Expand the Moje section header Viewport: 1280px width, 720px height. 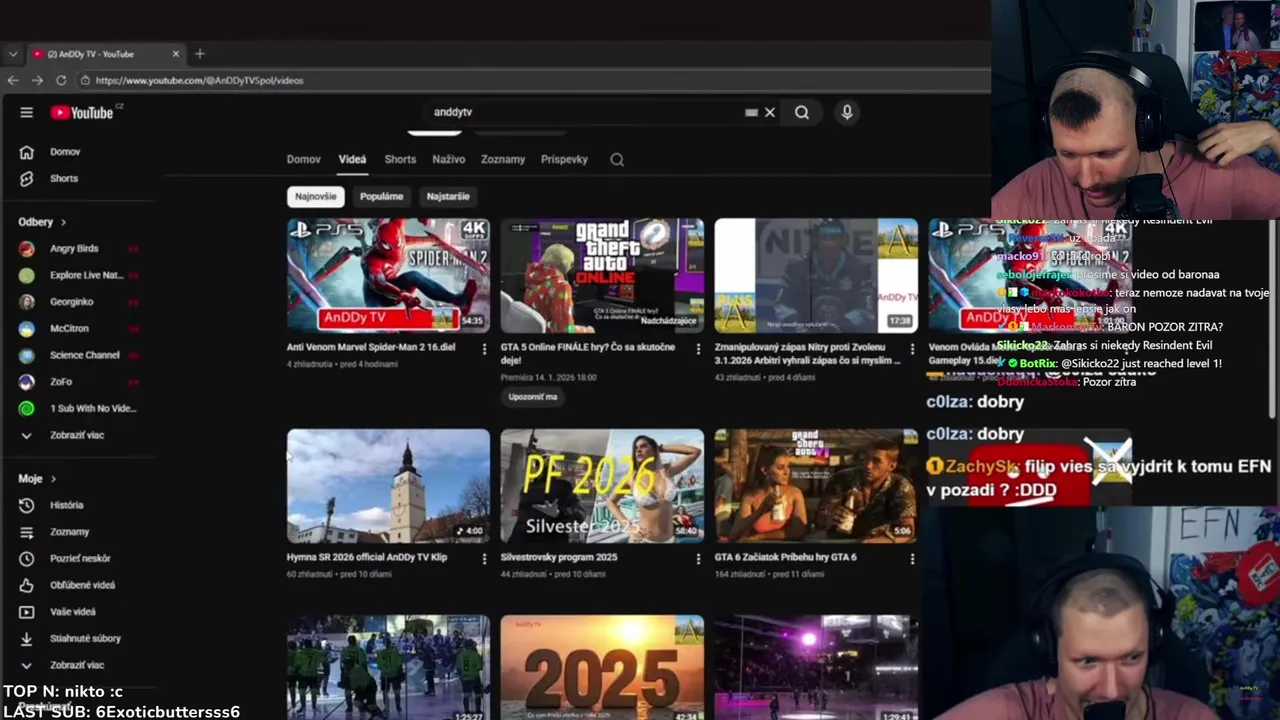(37, 479)
